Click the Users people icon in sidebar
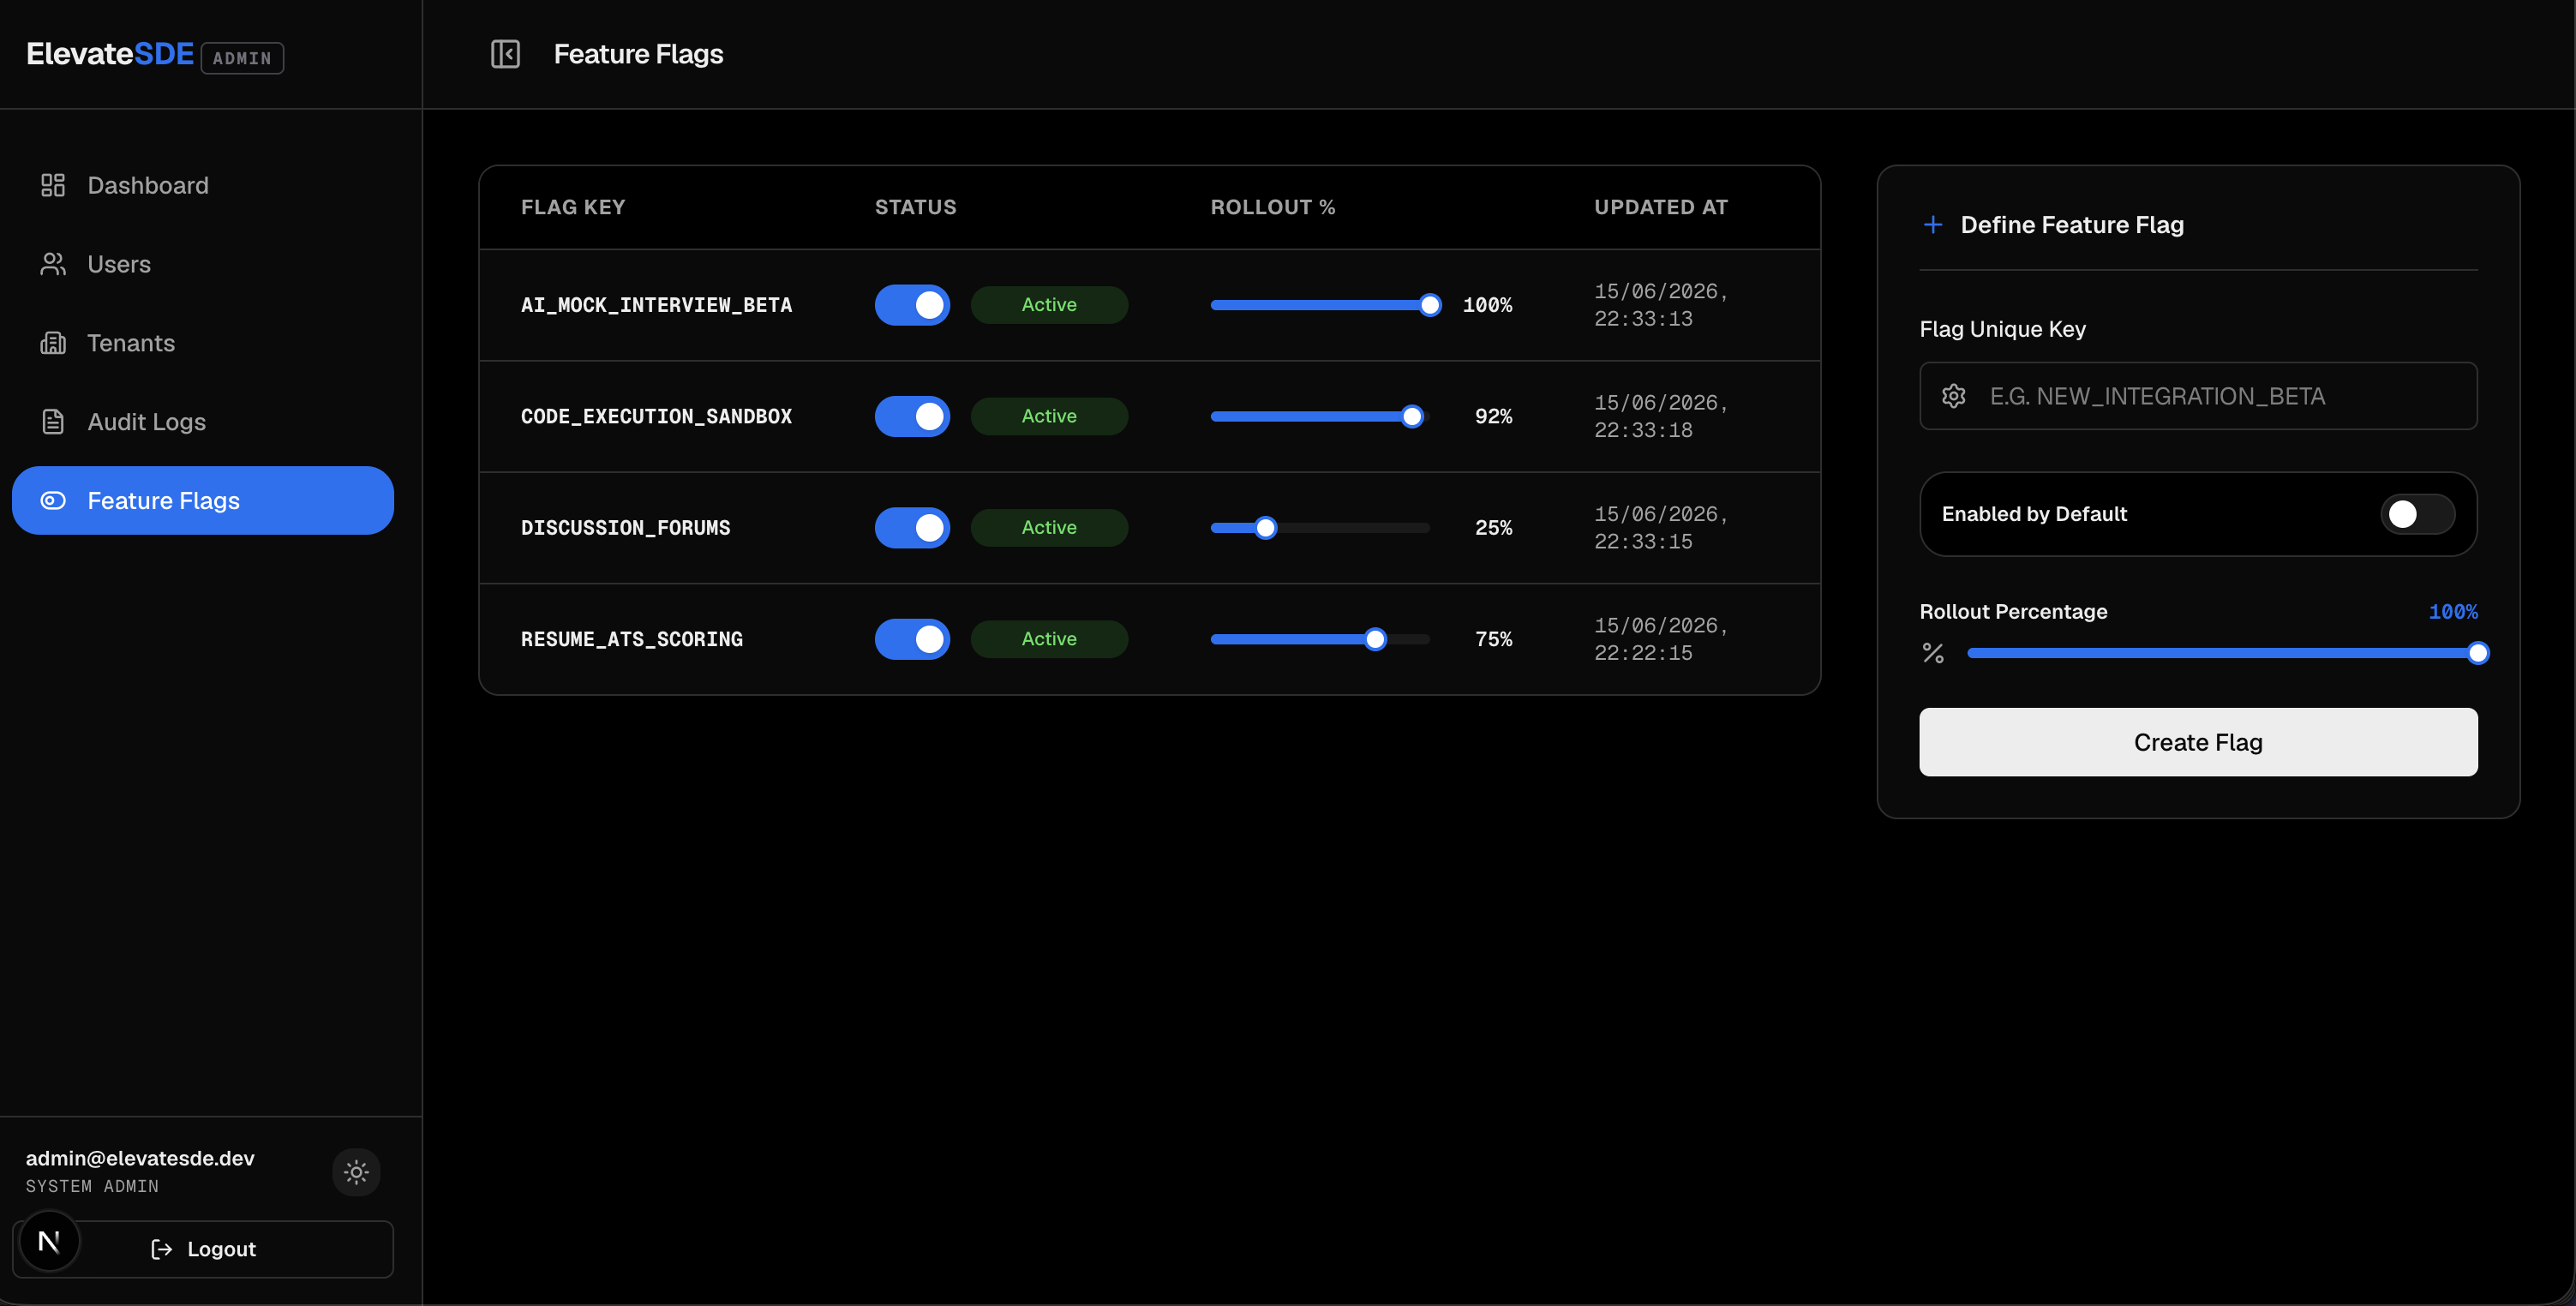 tap(53, 264)
